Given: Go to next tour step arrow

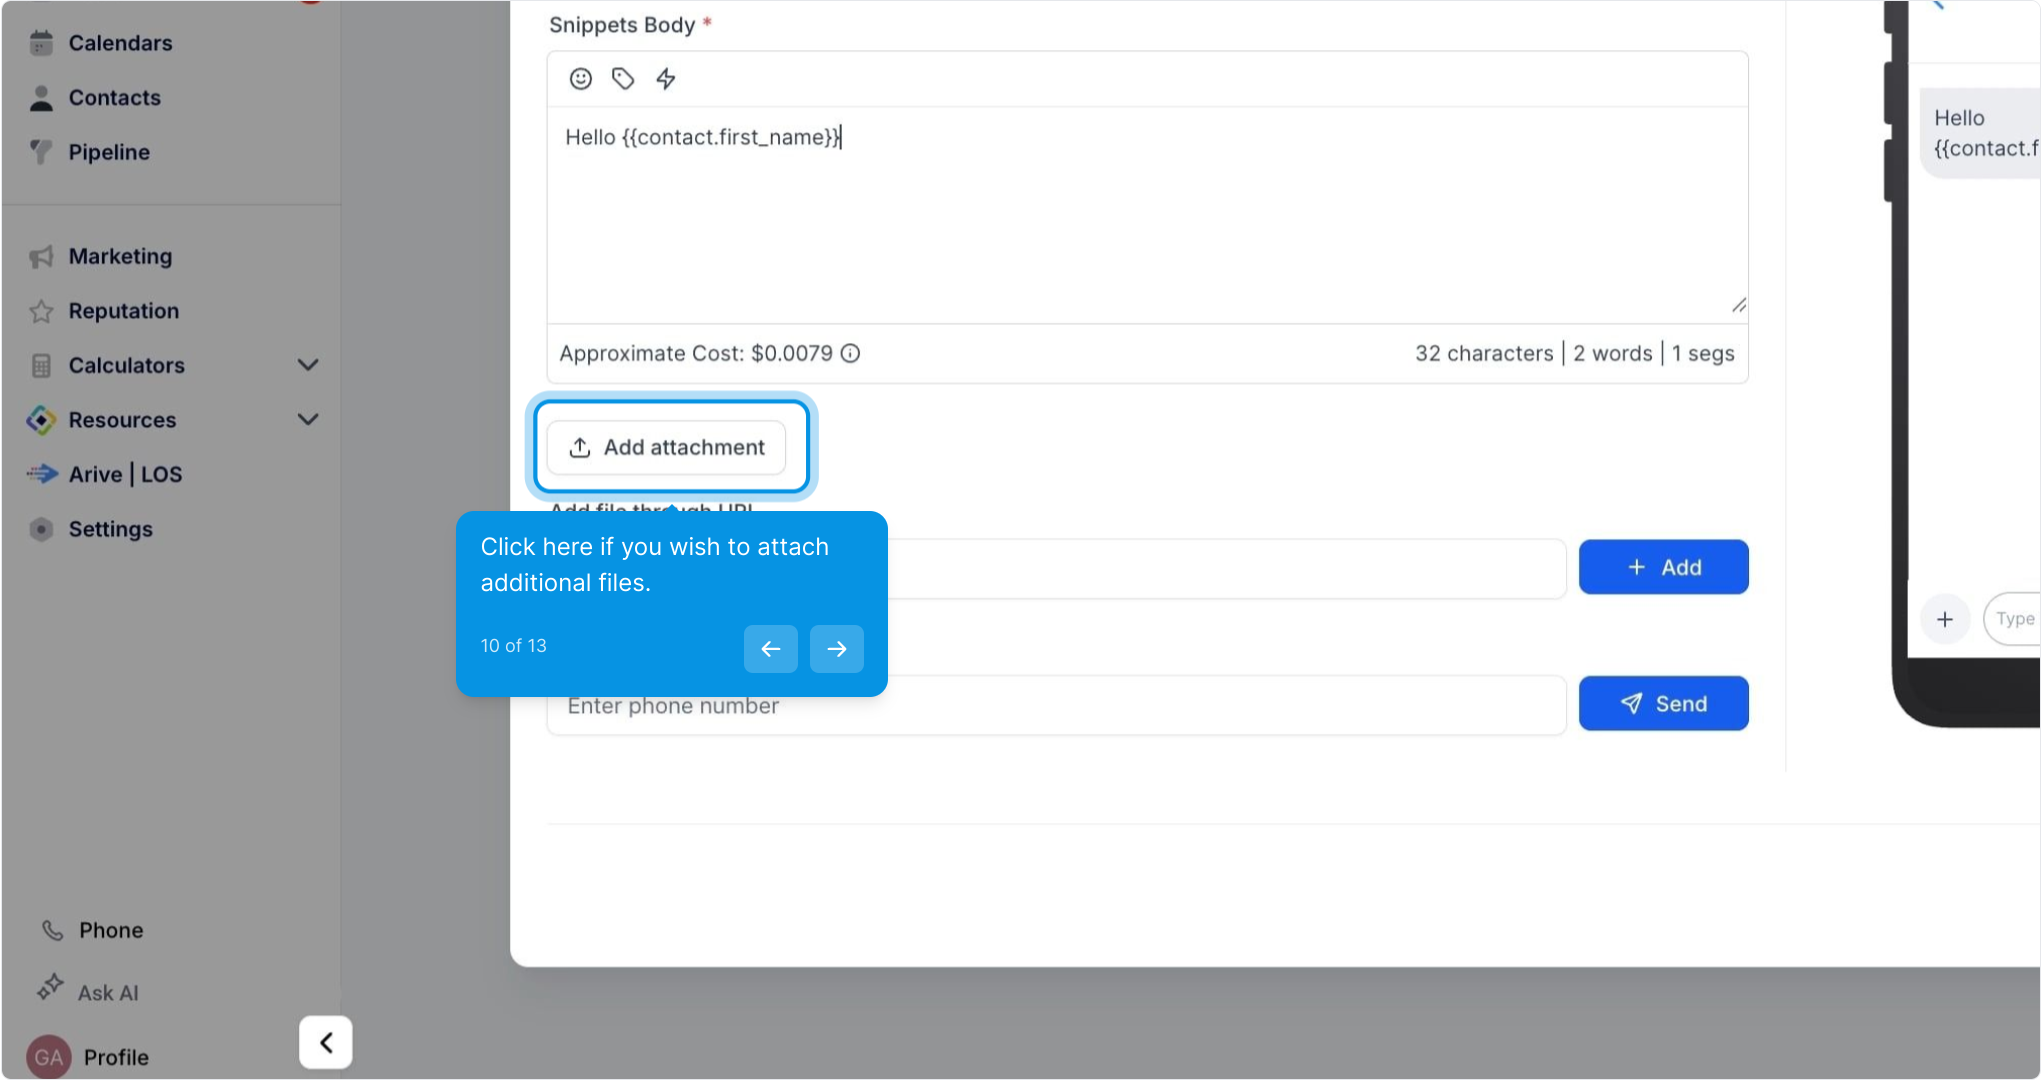Looking at the screenshot, I should (x=836, y=649).
